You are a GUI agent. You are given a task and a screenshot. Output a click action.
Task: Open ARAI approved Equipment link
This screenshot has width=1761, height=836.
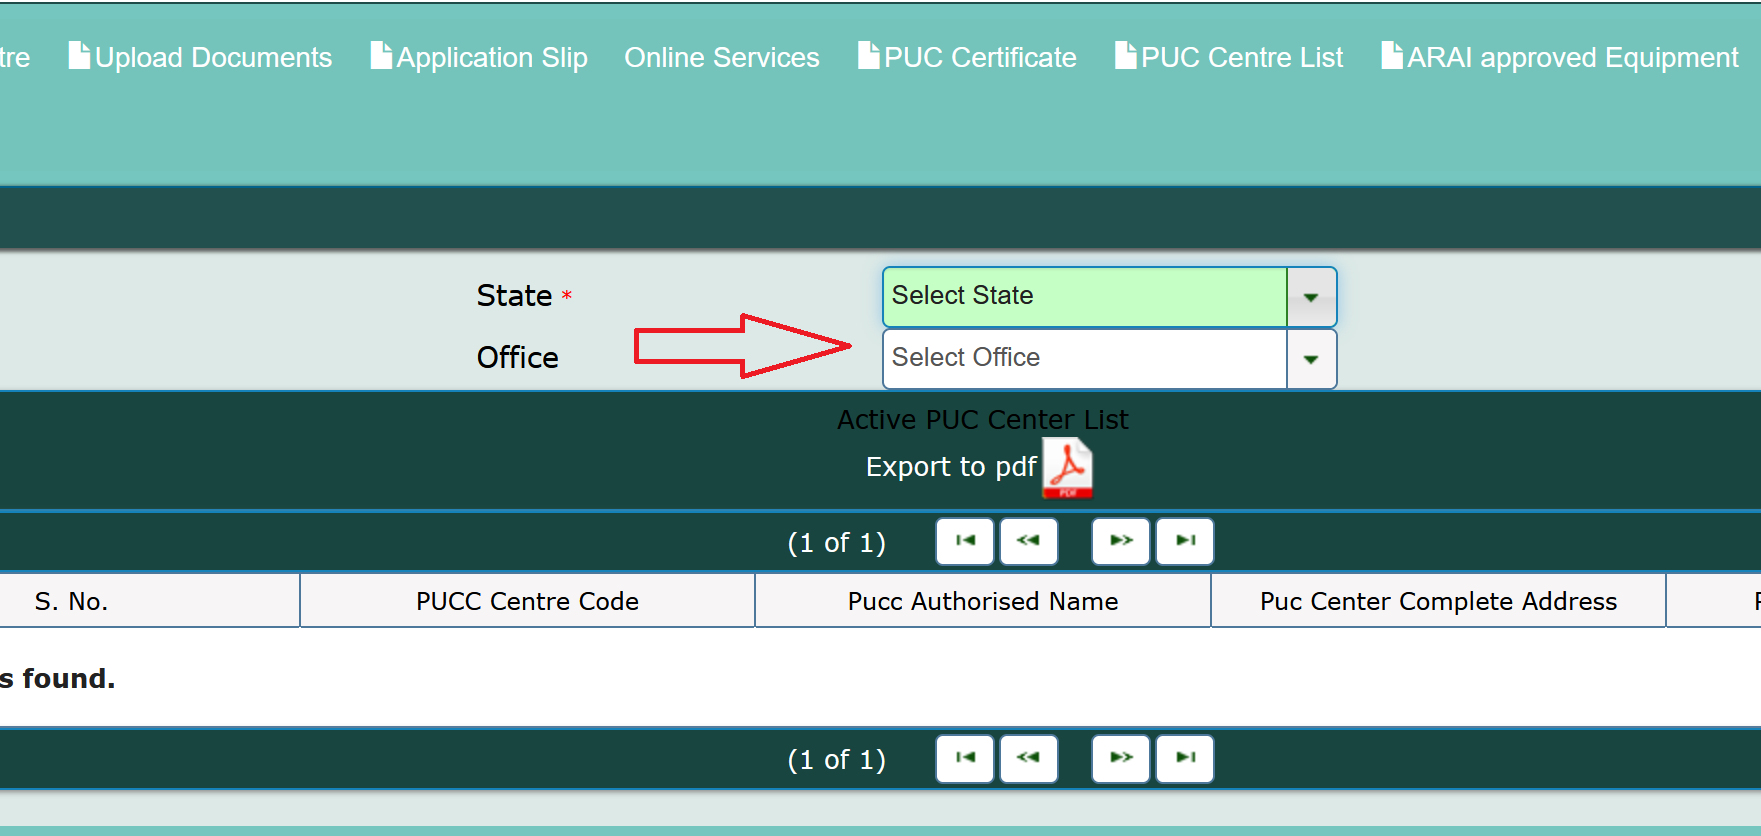(x=1560, y=57)
